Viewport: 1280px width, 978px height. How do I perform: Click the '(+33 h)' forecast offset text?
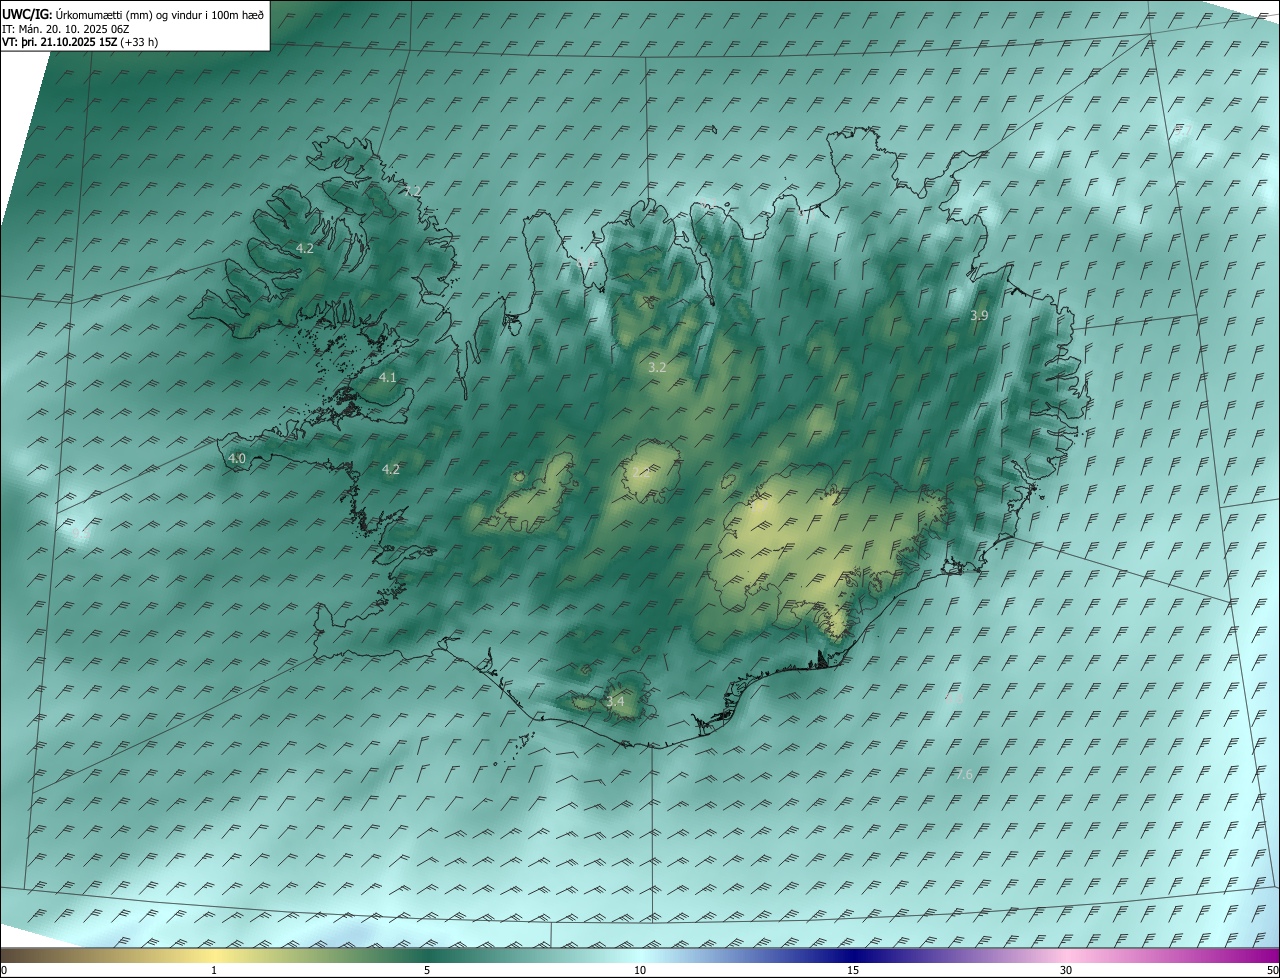click(x=139, y=42)
